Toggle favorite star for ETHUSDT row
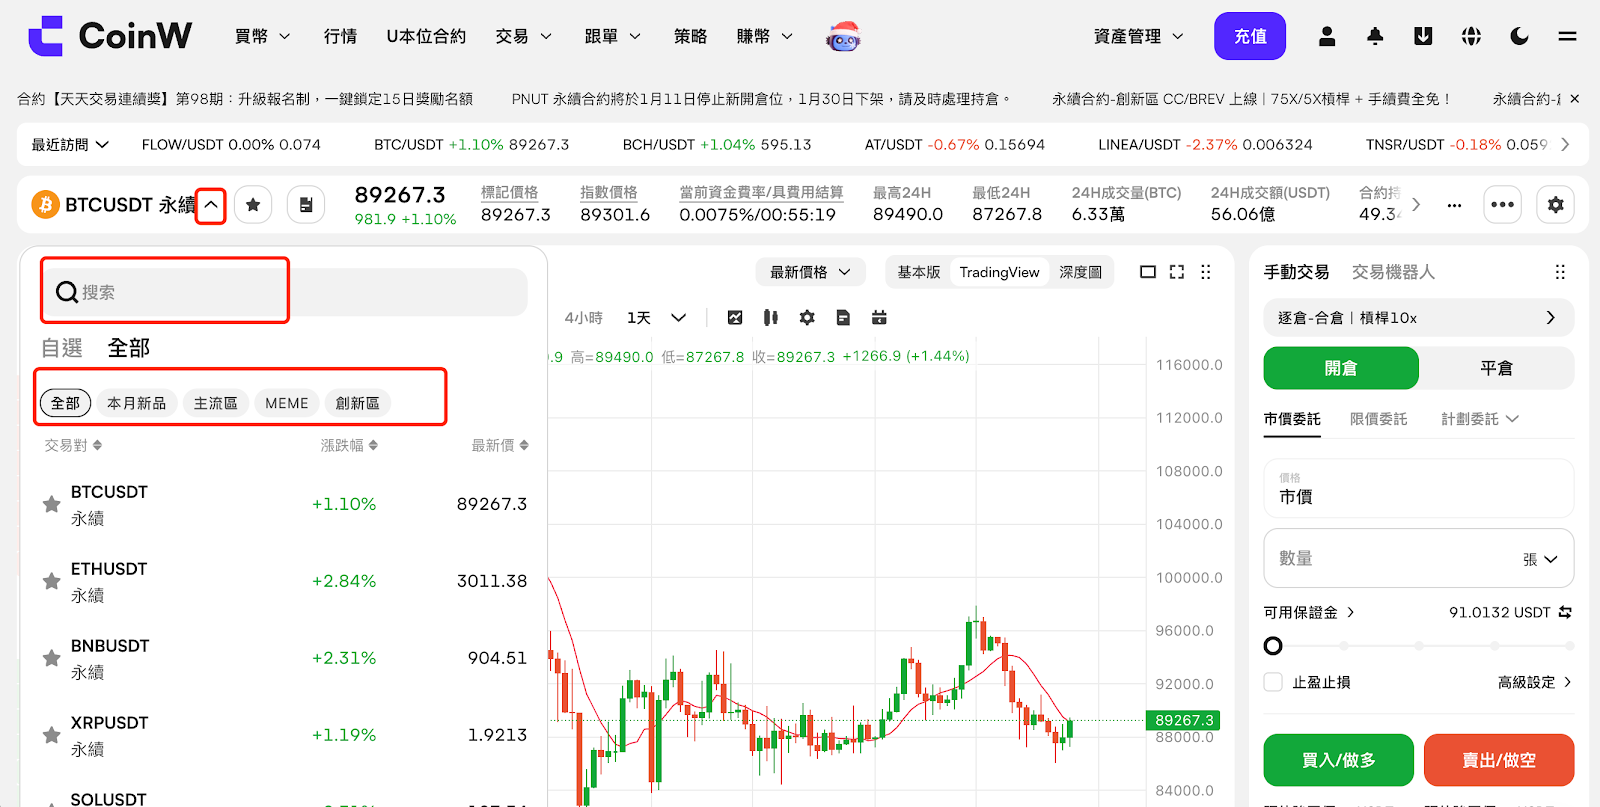The height and width of the screenshot is (807, 1600). (x=51, y=581)
